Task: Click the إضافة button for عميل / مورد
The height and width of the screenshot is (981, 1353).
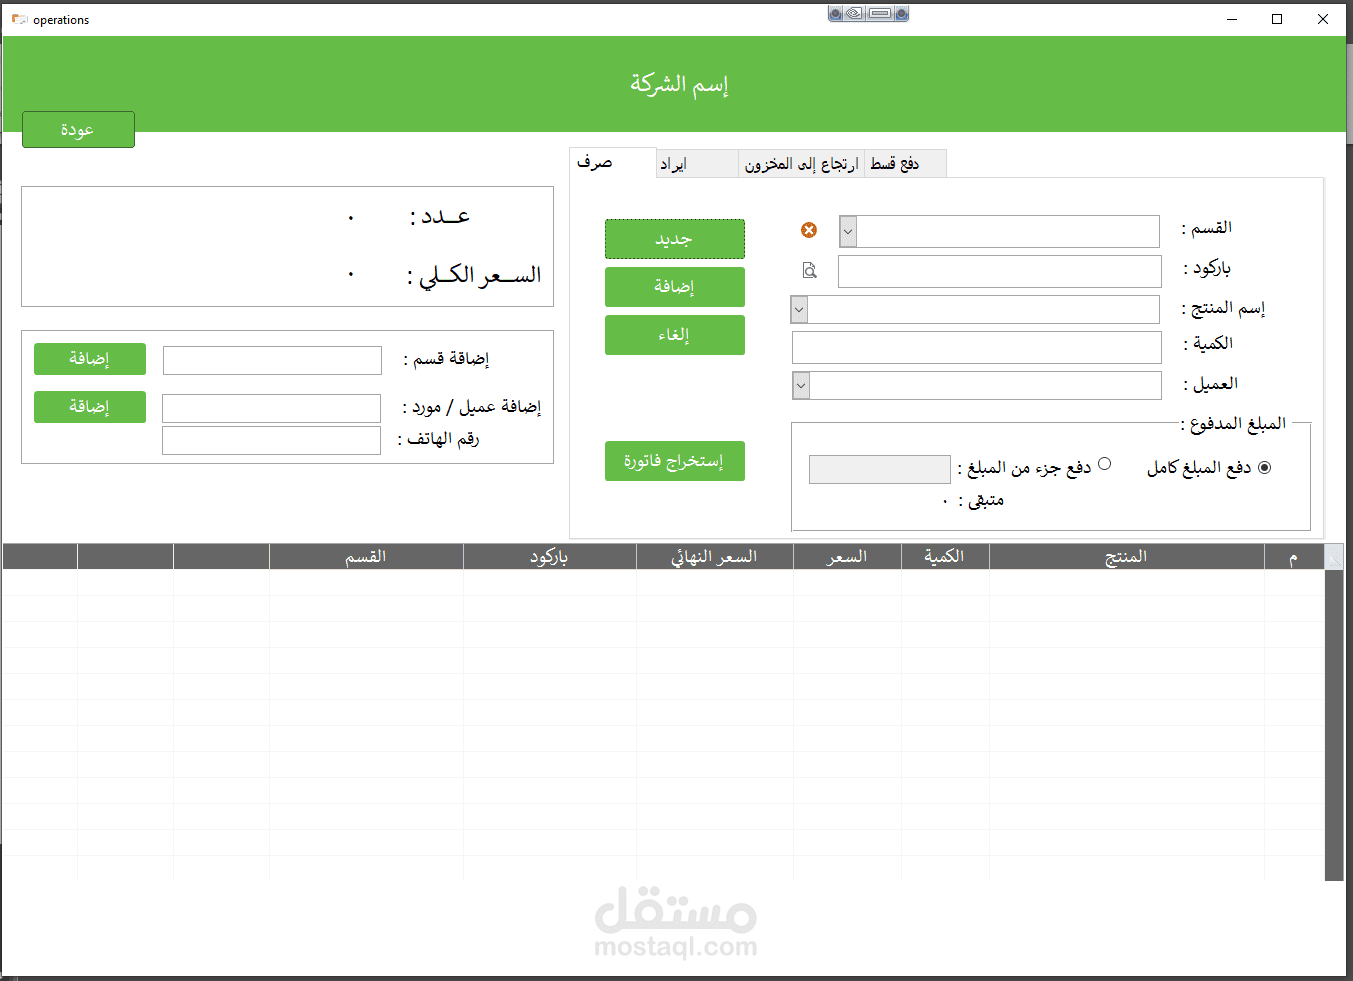Action: (90, 407)
